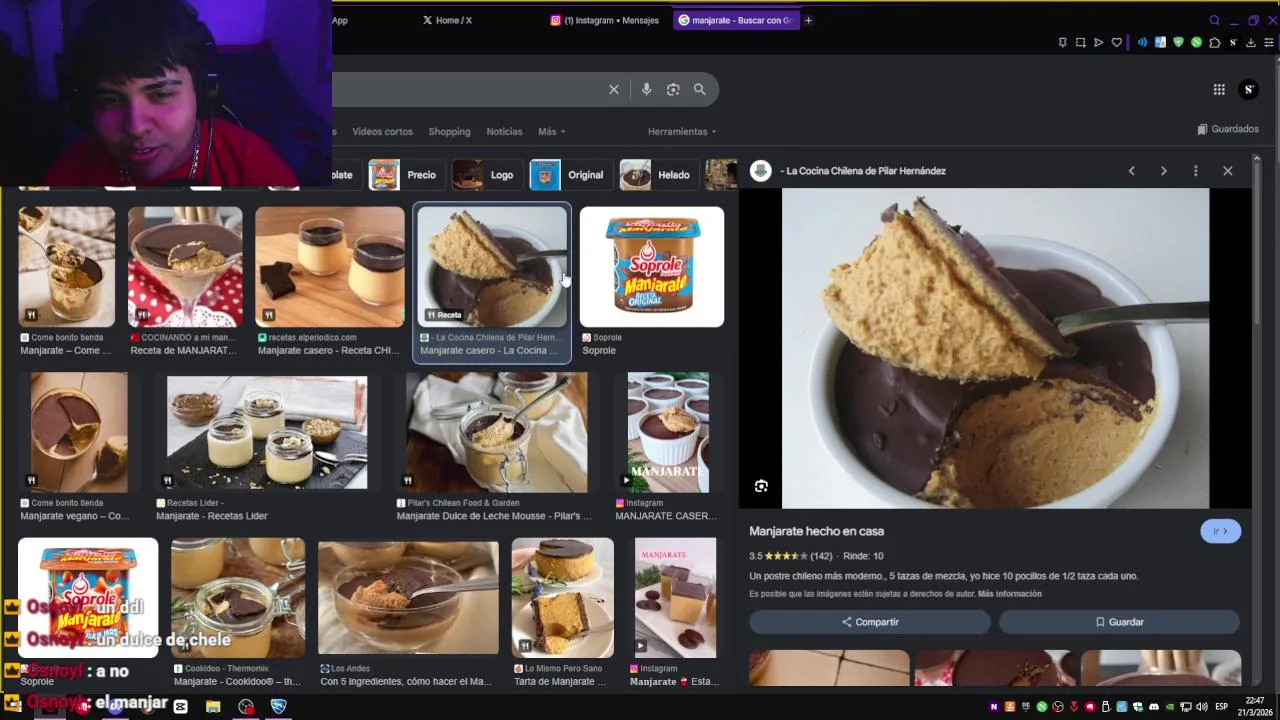The width and height of the screenshot is (1280, 720).
Task: Open Rocket League from the taskbar
Action: point(279,707)
